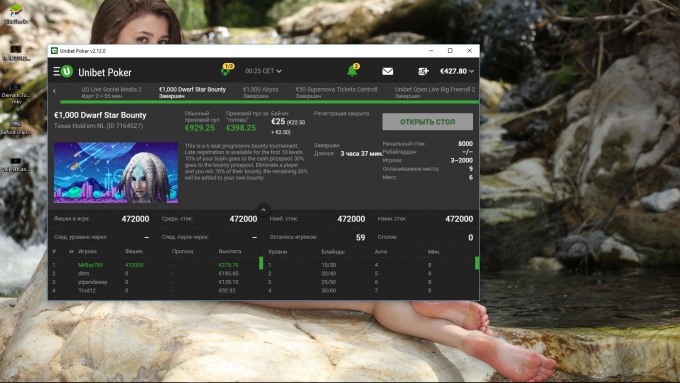Screen dimensions: 680x383
Task: Open notifications bell icon
Action: [353, 71]
